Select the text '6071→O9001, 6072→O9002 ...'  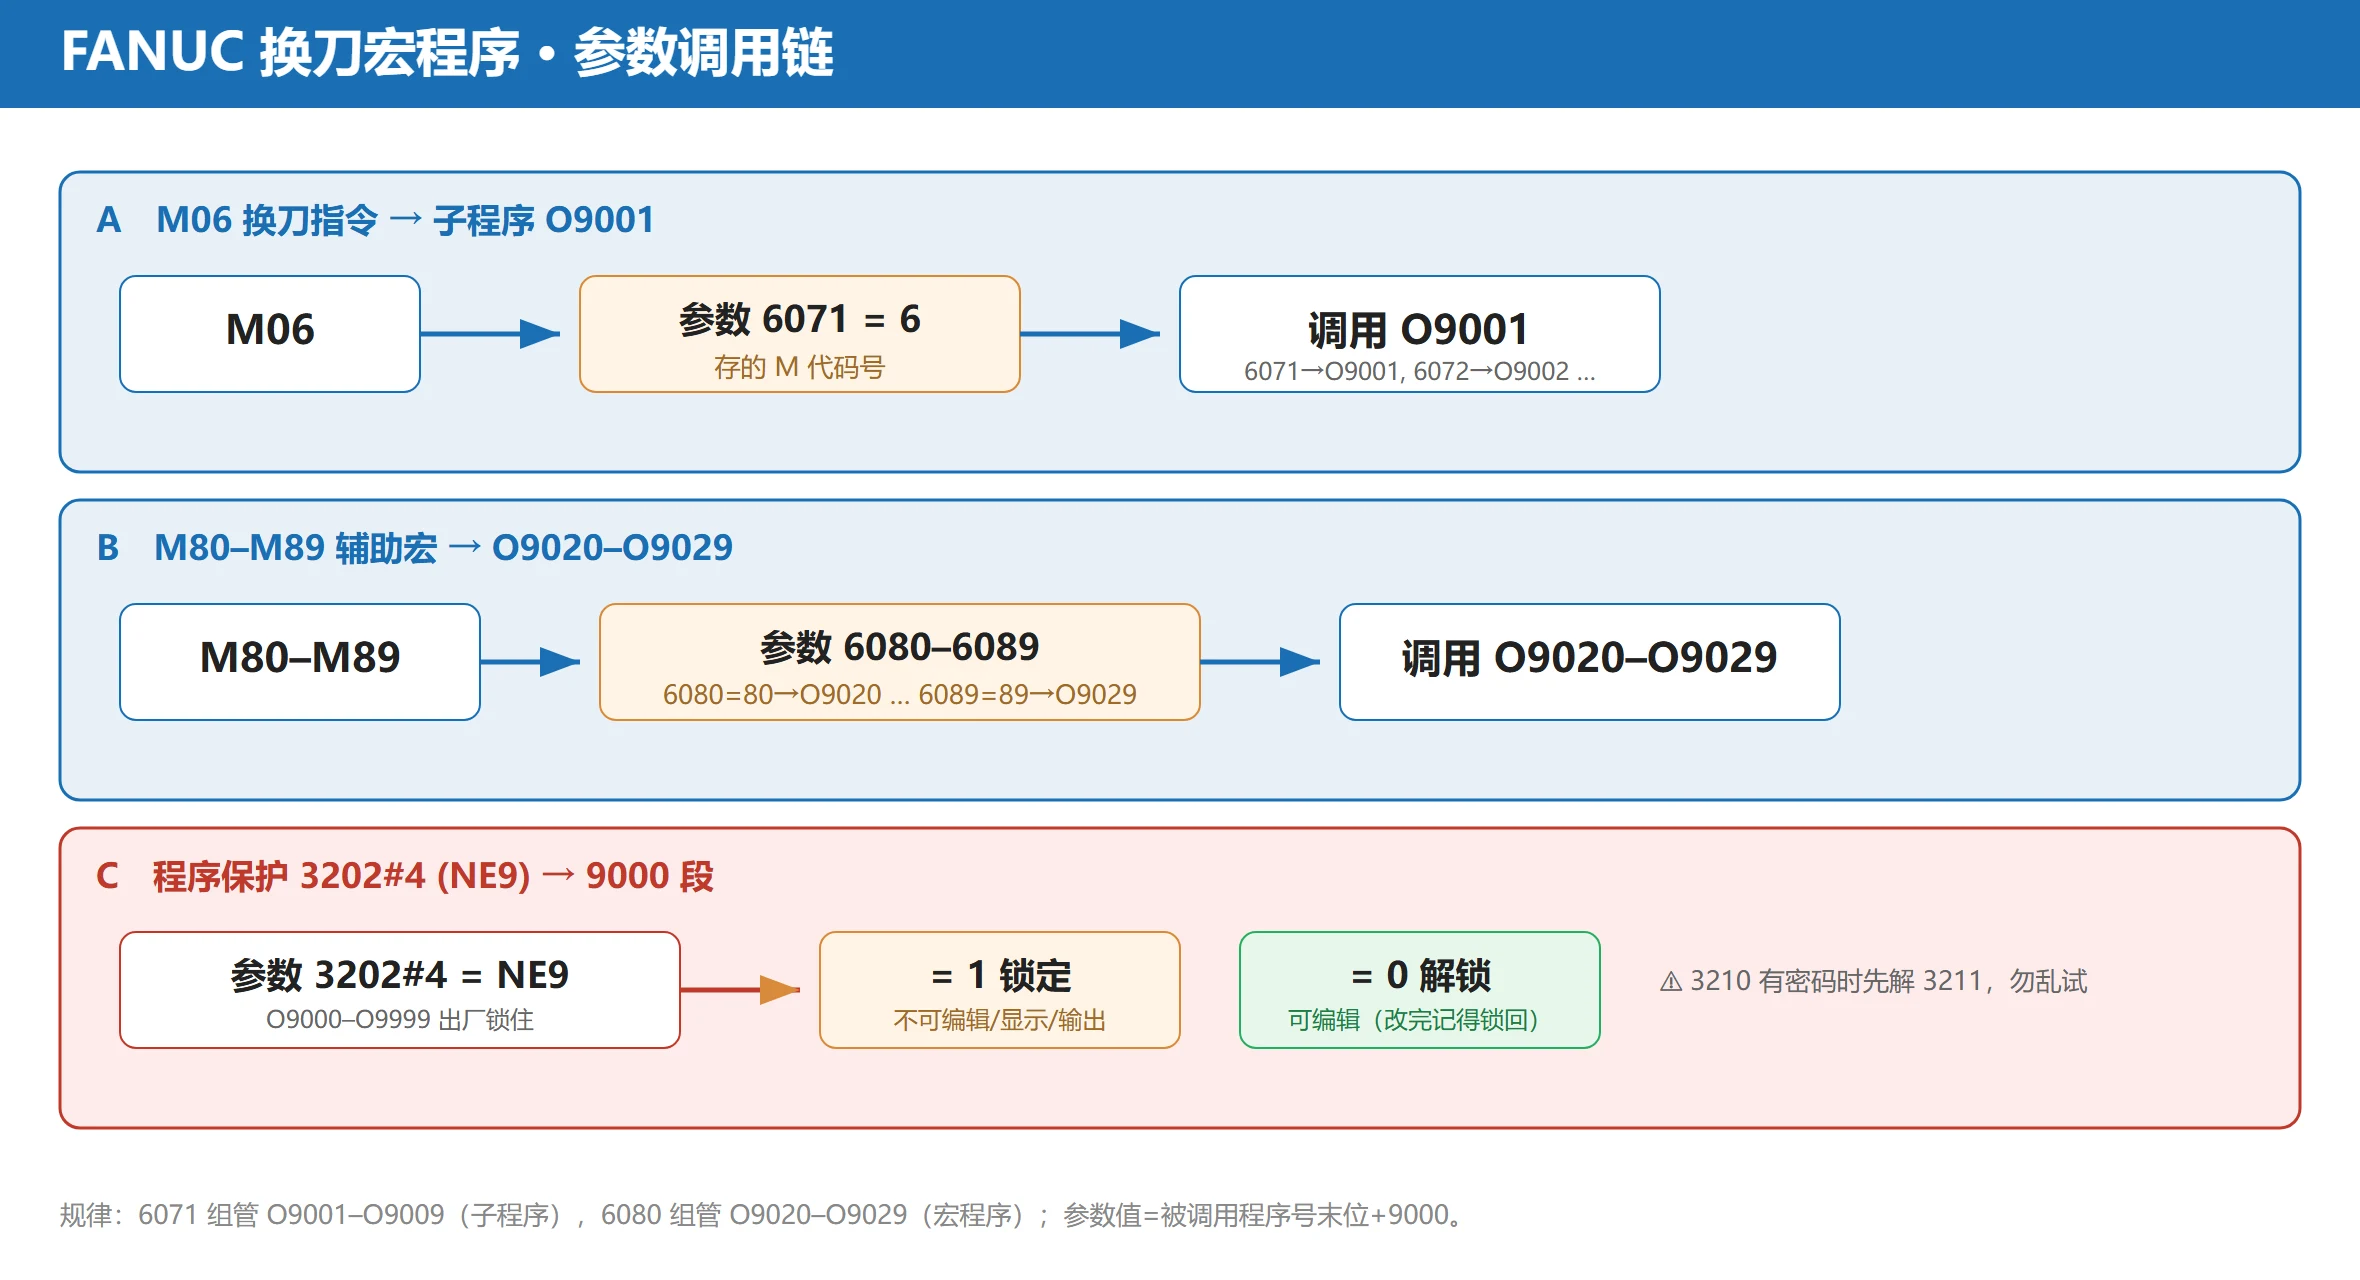pyautogui.click(x=1419, y=371)
